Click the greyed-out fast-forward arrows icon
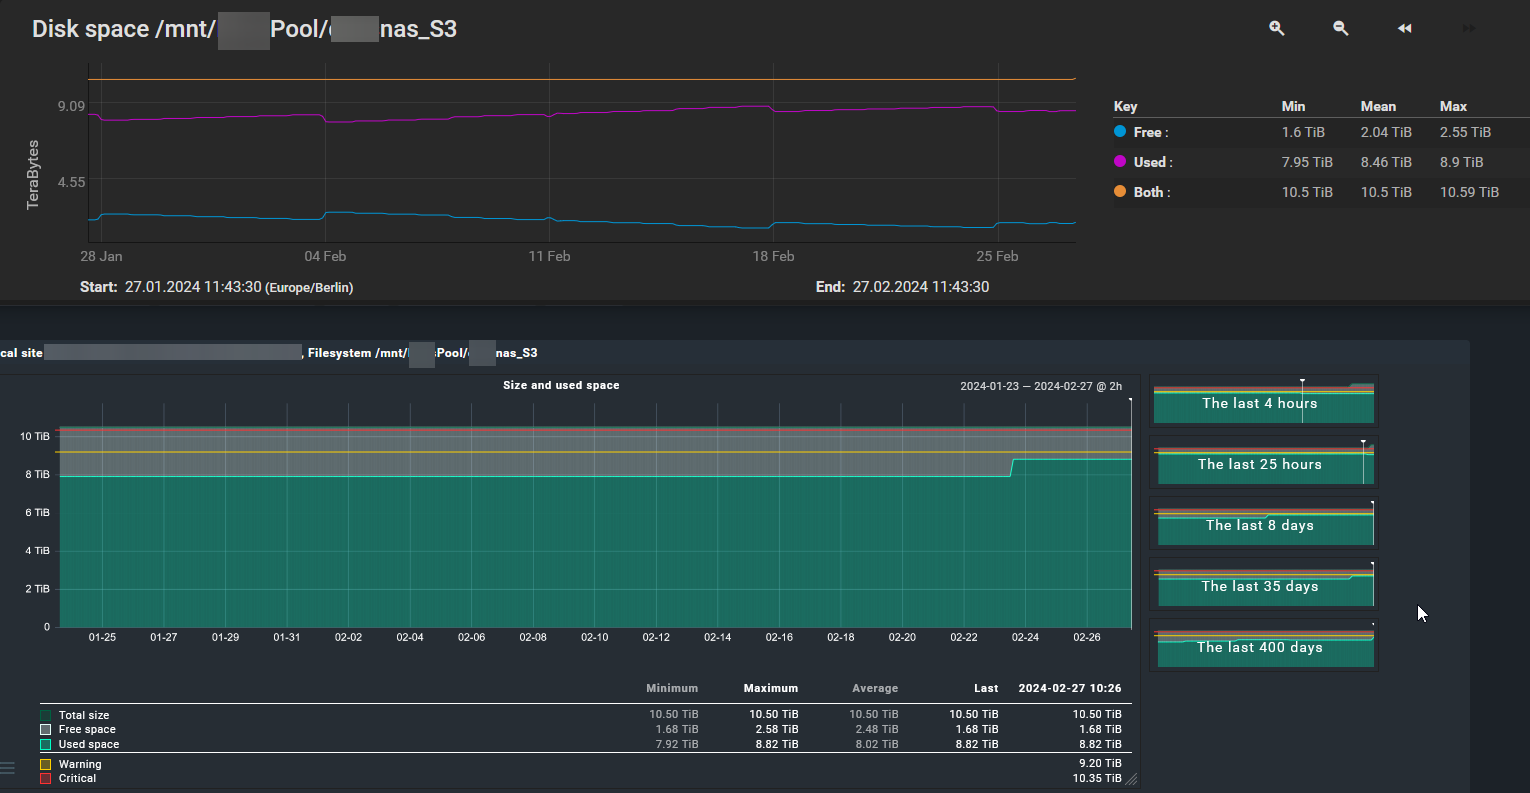Viewport: 1530px width, 793px height. point(1468,29)
